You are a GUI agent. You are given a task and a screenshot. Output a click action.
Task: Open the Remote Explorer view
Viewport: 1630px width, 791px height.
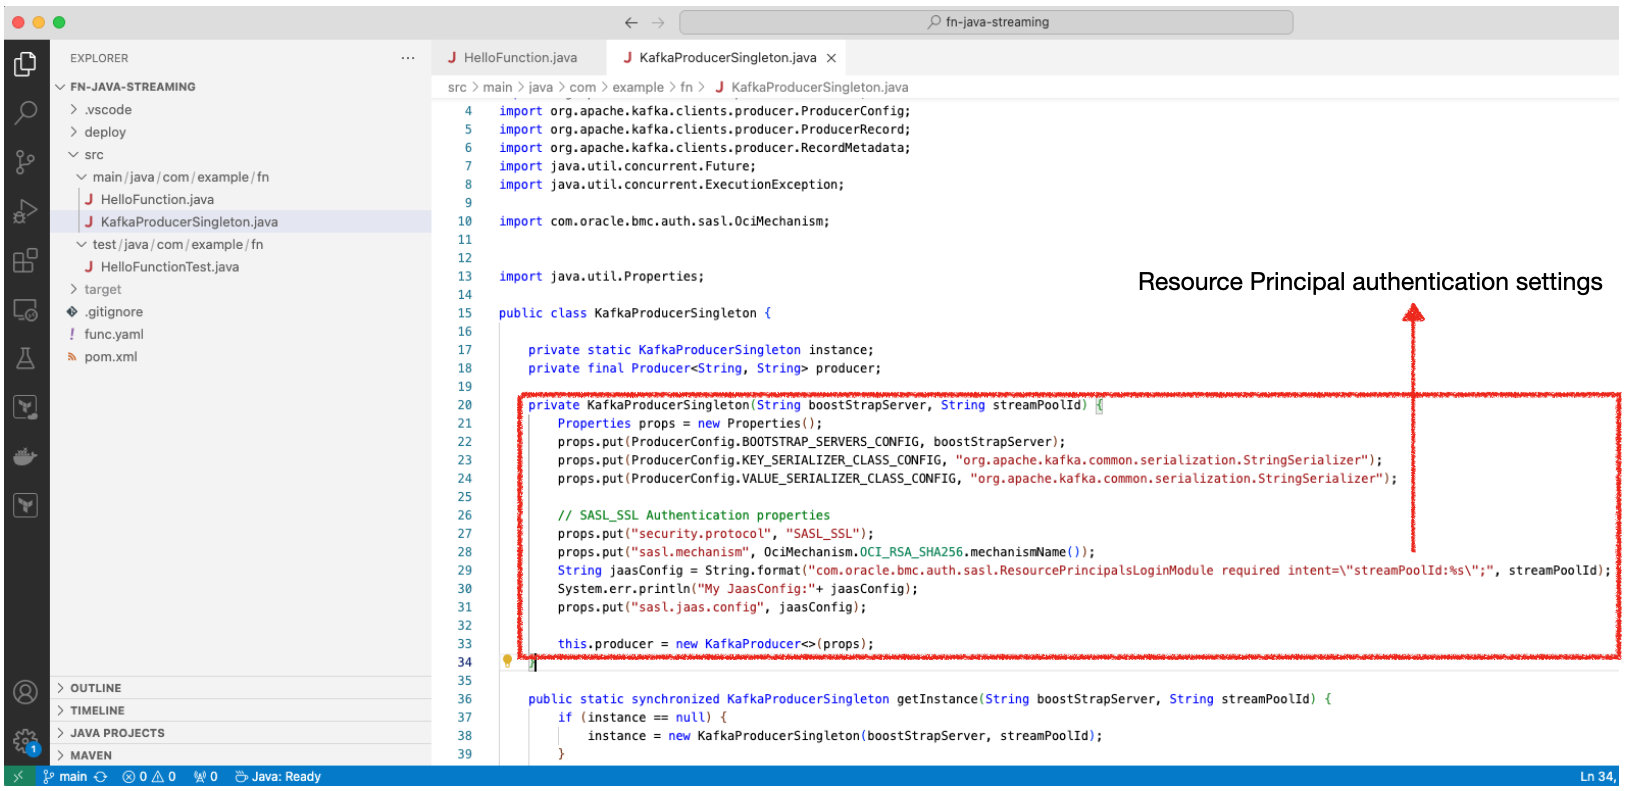click(x=26, y=310)
